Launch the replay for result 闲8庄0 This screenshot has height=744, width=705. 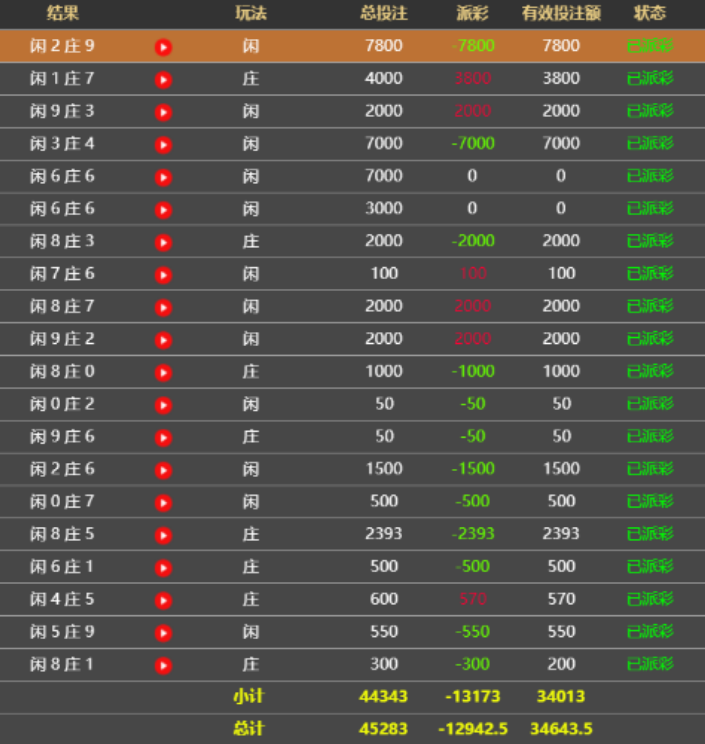[x=163, y=372]
